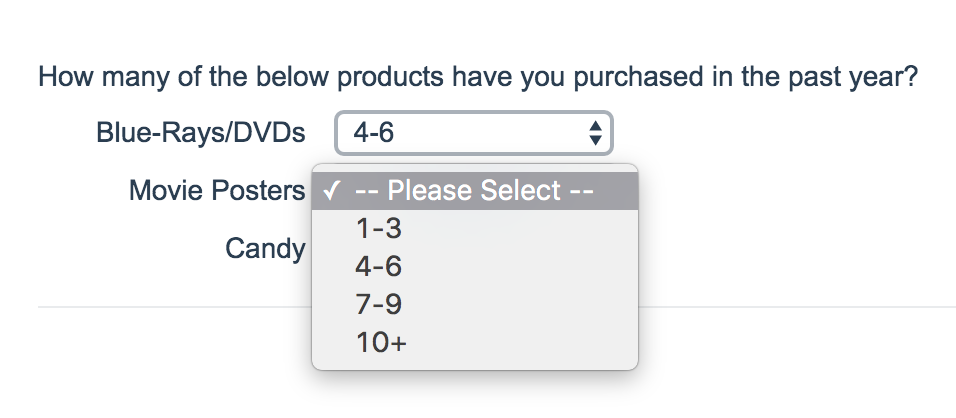Click the products purchased question text
956x418 pixels.
point(478,77)
